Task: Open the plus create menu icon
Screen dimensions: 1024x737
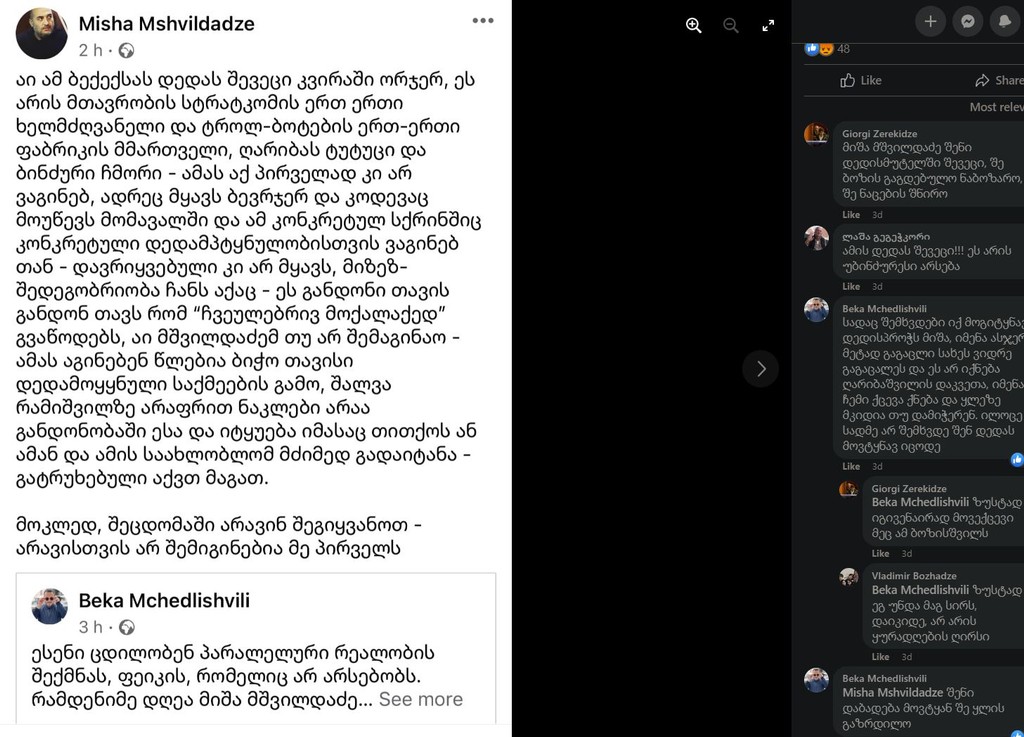Action: [931, 22]
